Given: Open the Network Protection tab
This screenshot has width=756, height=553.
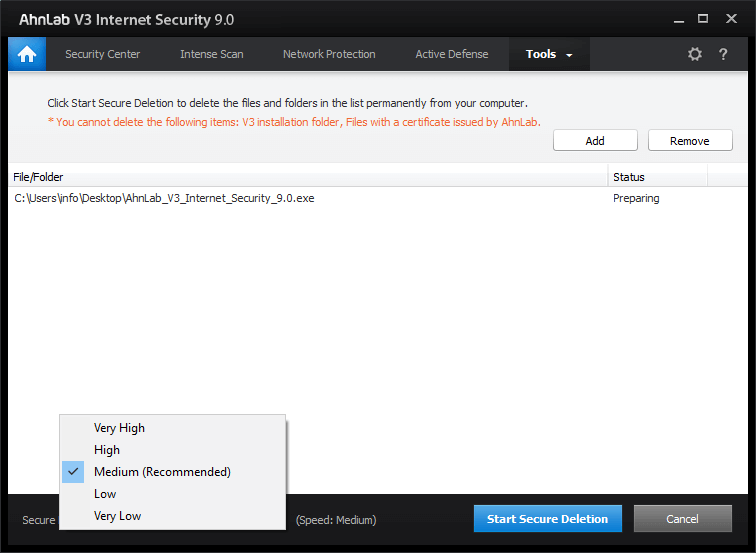Looking at the screenshot, I should pos(329,54).
